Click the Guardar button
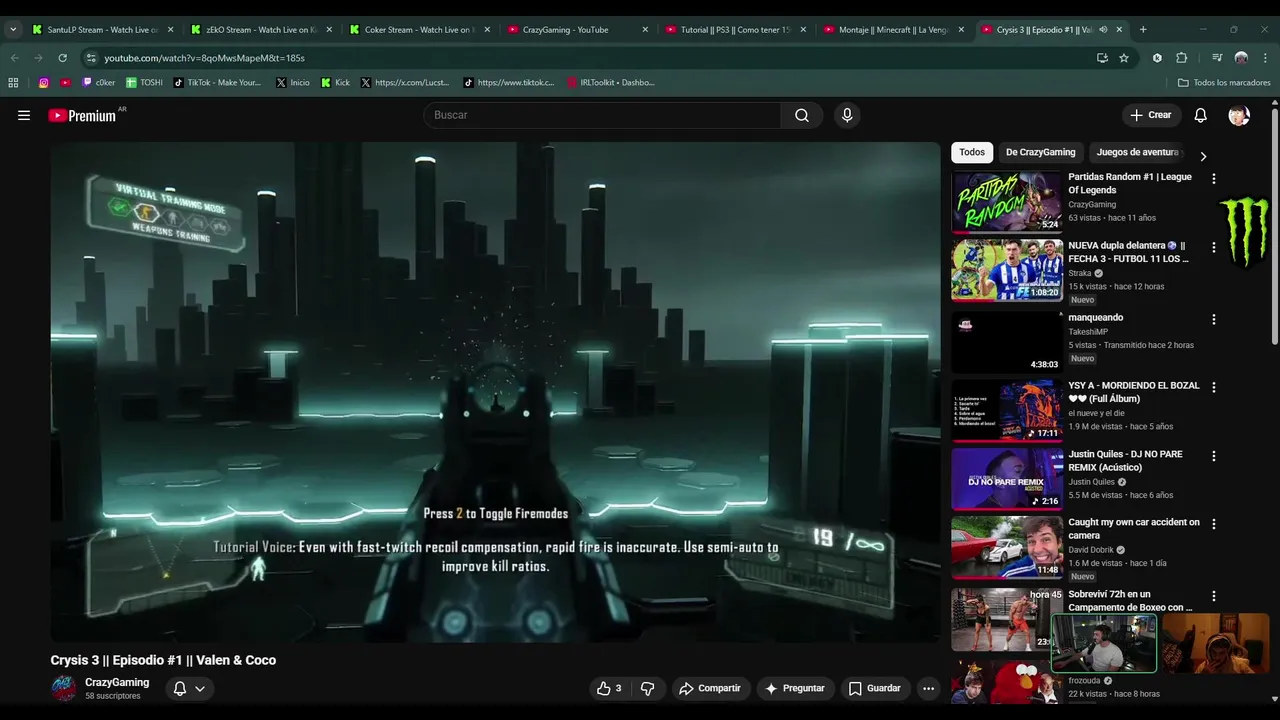The image size is (1280, 720). [875, 688]
